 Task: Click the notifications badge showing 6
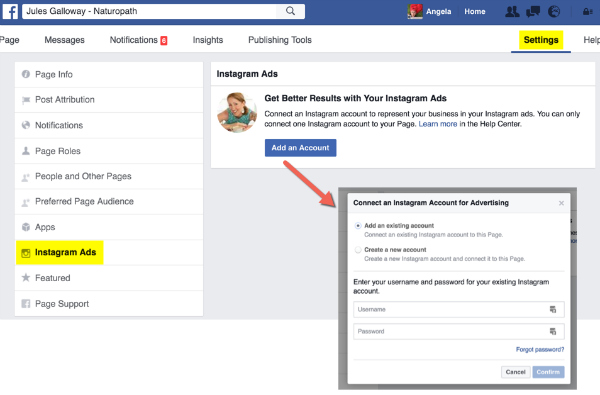[x=164, y=41]
